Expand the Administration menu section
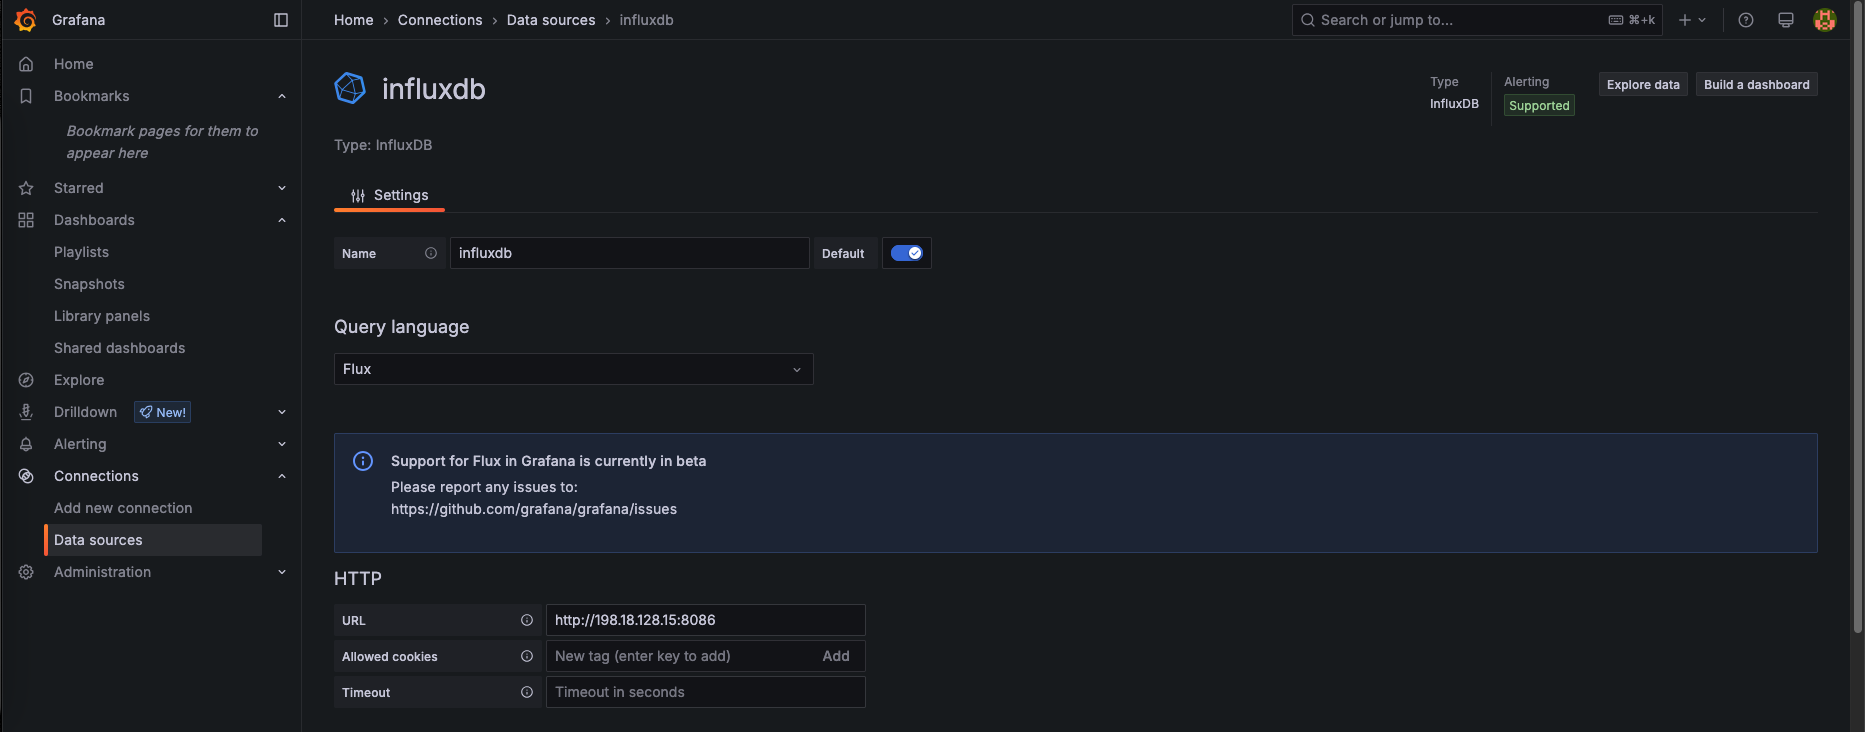The image size is (1865, 732). pos(281,572)
